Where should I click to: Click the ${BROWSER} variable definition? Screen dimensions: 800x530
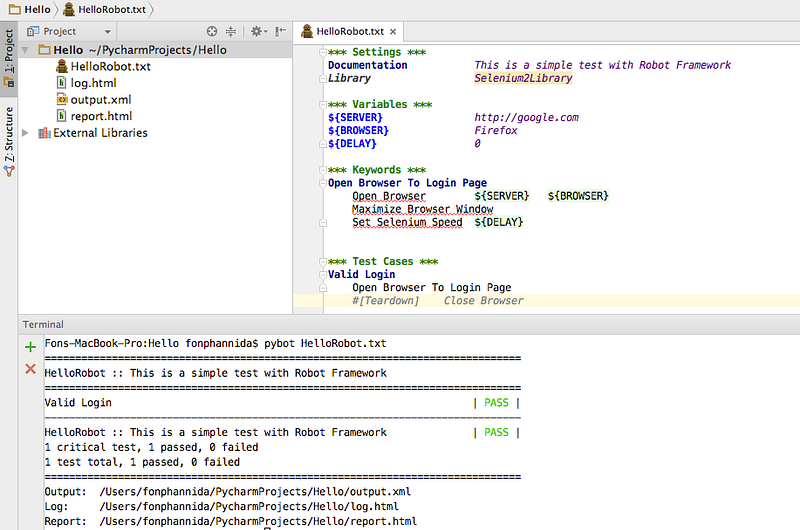pyautogui.click(x=358, y=131)
